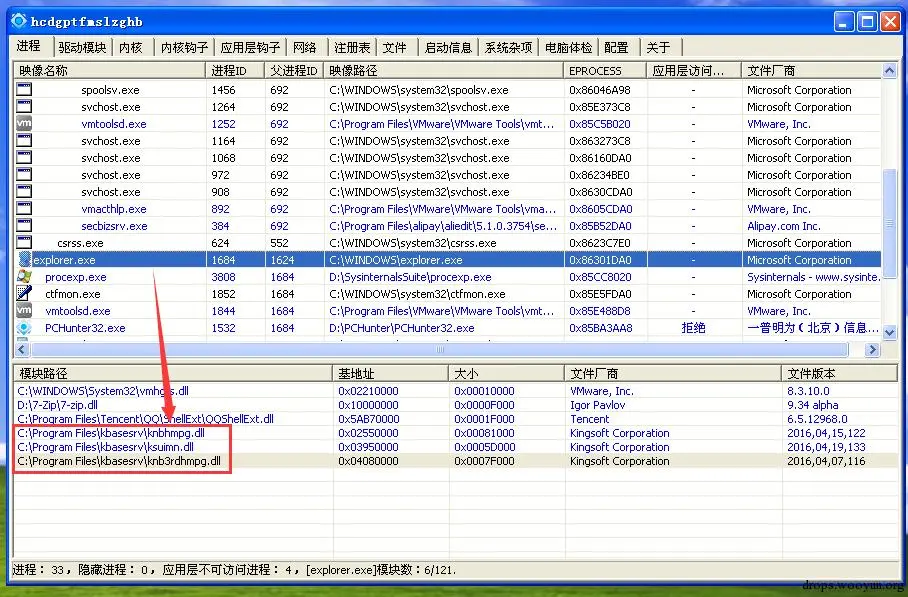Click the 文件版本 column header
The height and width of the screenshot is (597, 908).
840,373
